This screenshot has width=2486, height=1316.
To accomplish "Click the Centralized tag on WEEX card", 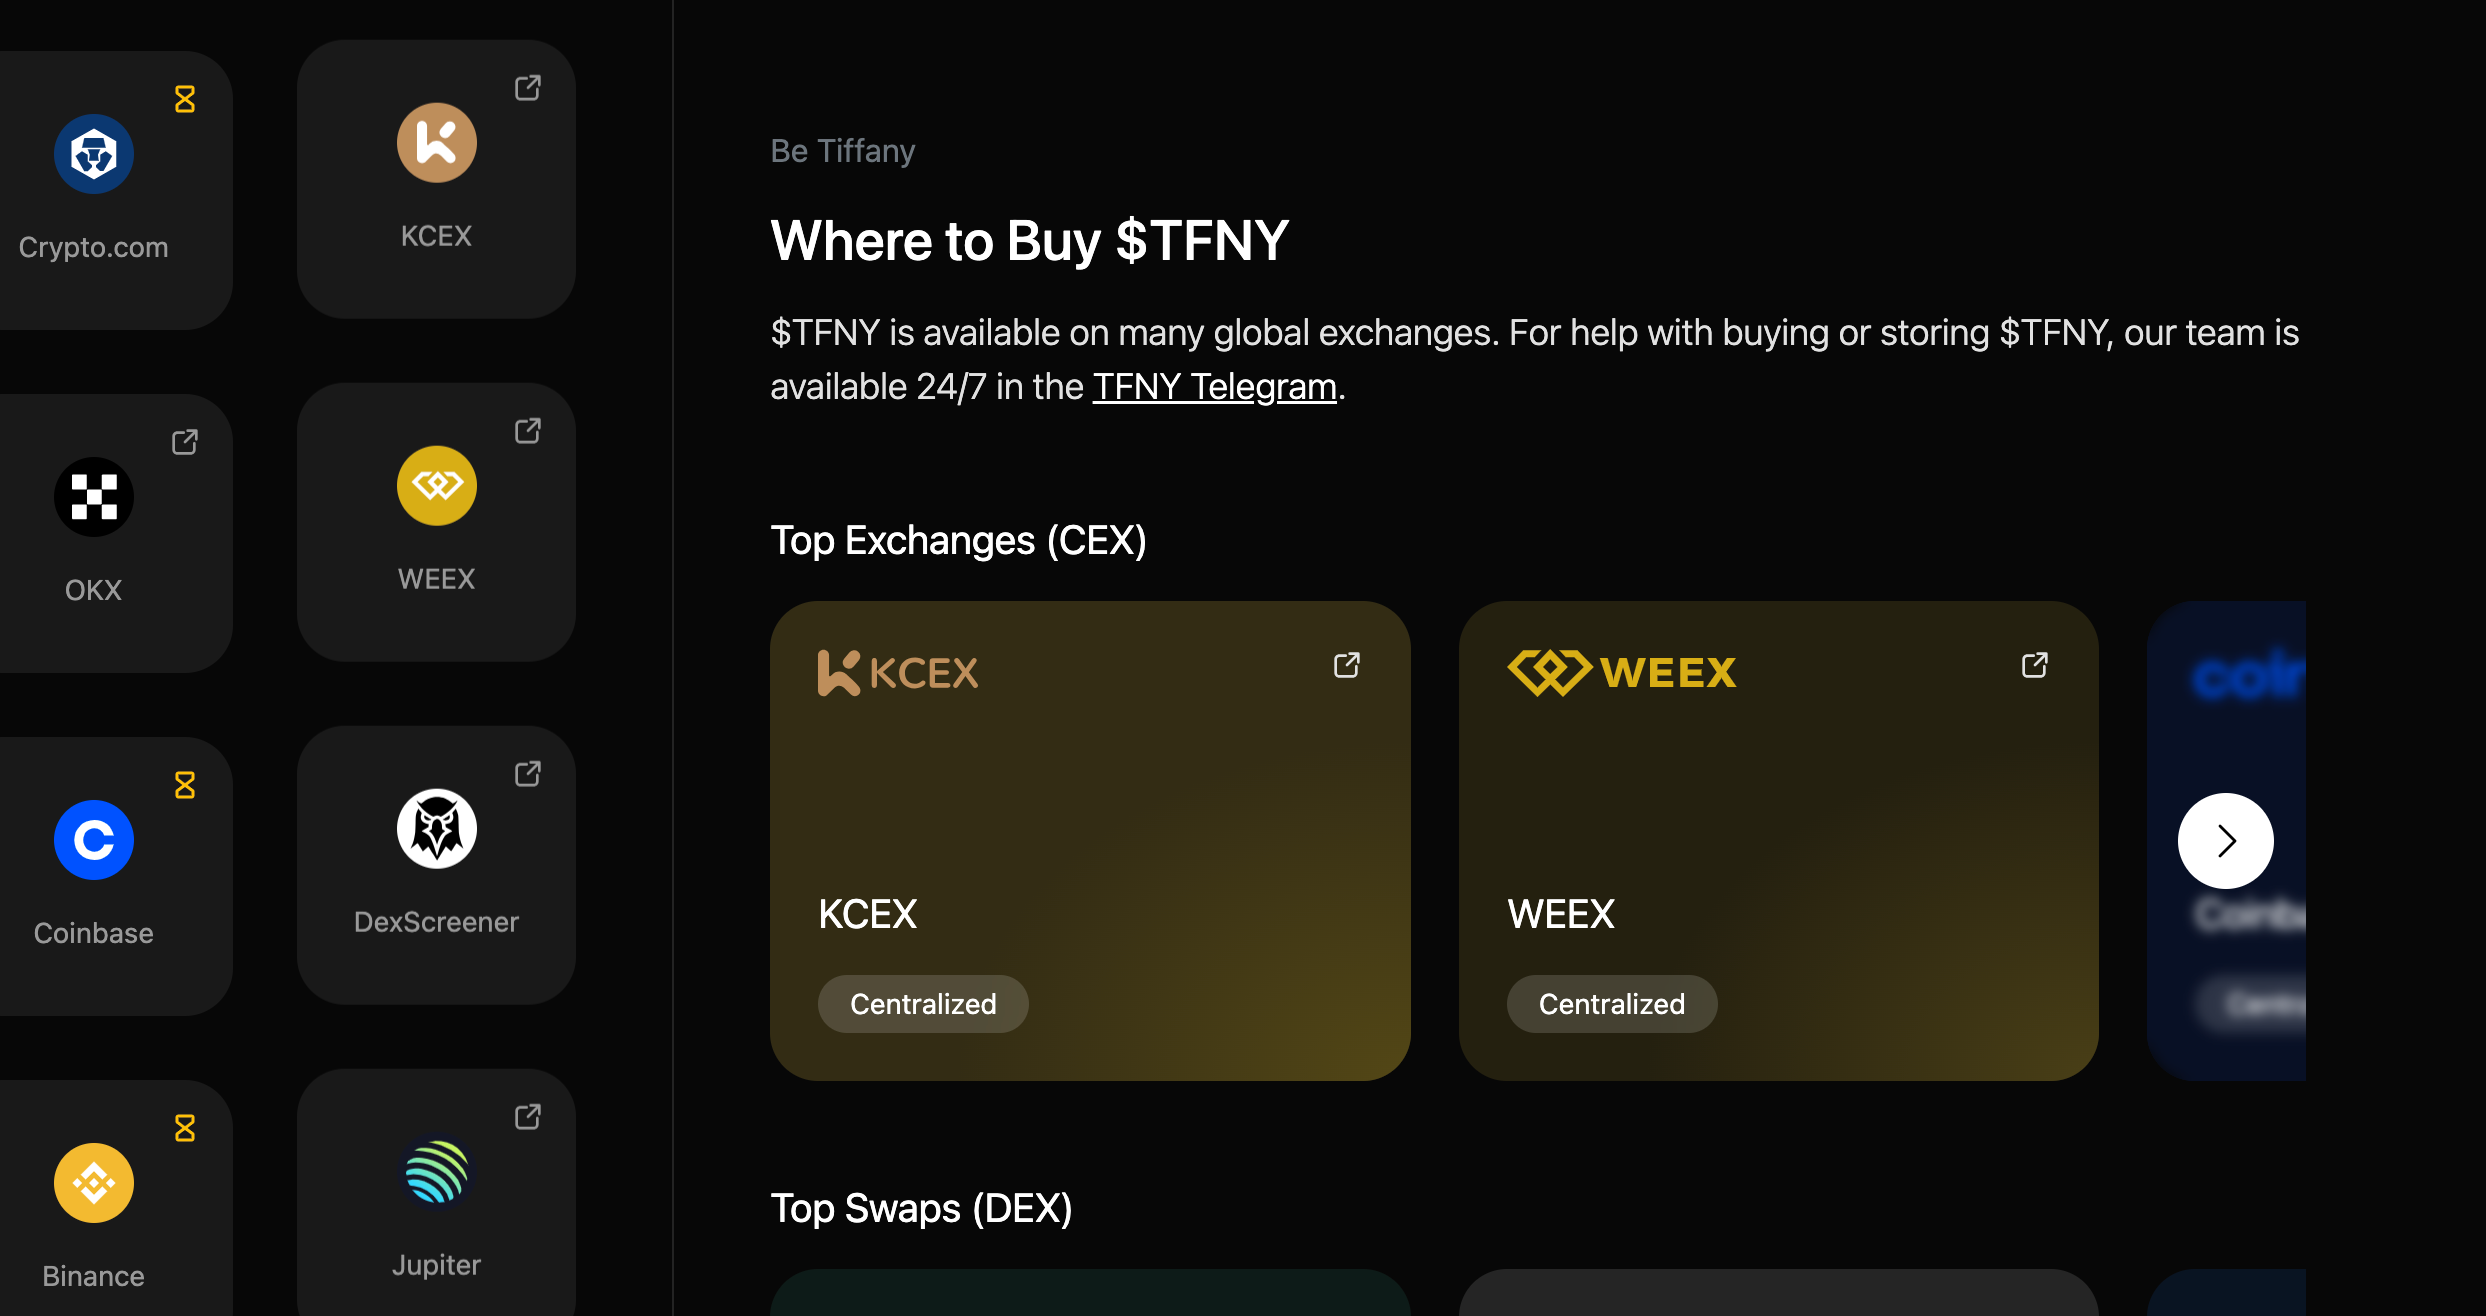I will coord(1612,1004).
